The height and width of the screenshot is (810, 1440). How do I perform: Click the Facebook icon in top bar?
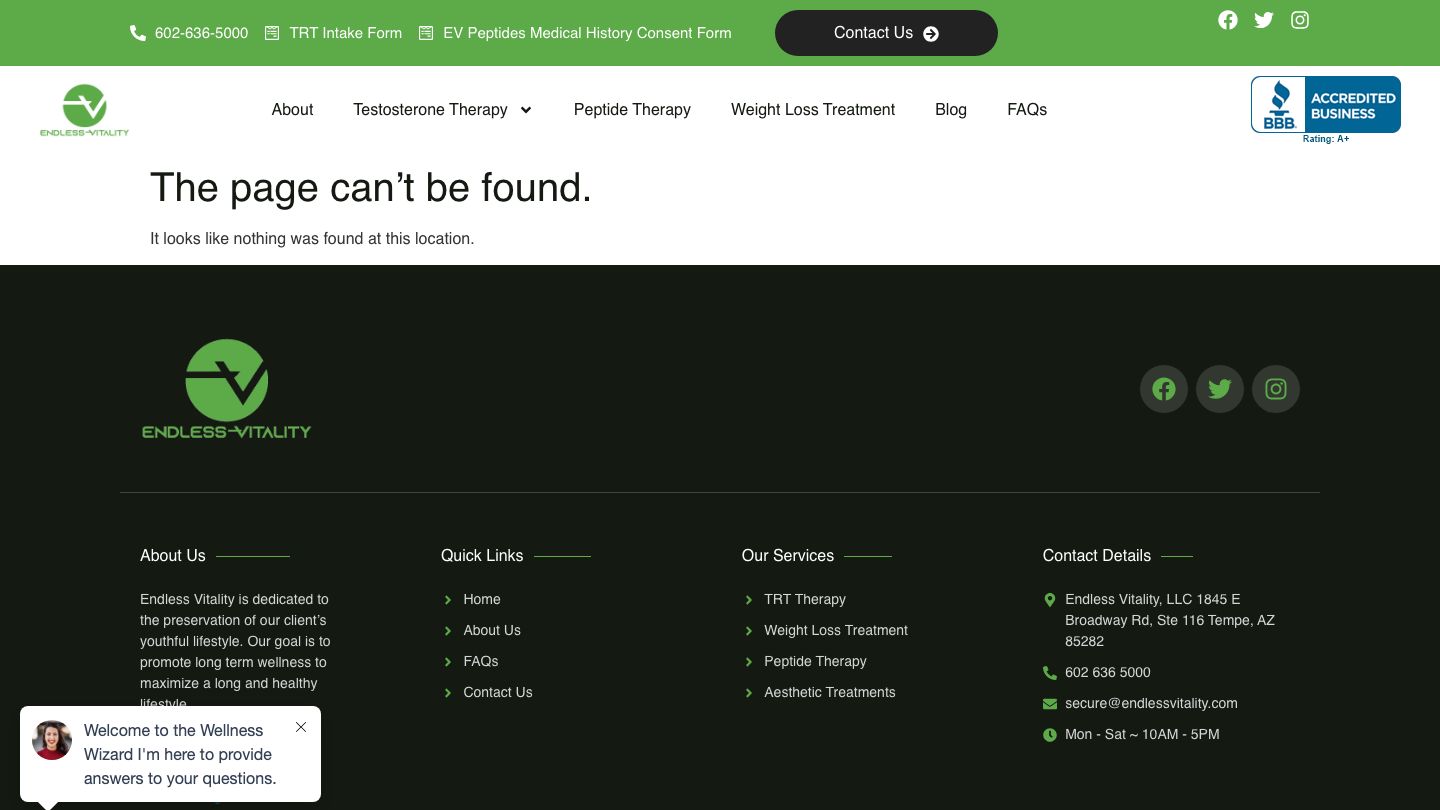pyautogui.click(x=1228, y=20)
